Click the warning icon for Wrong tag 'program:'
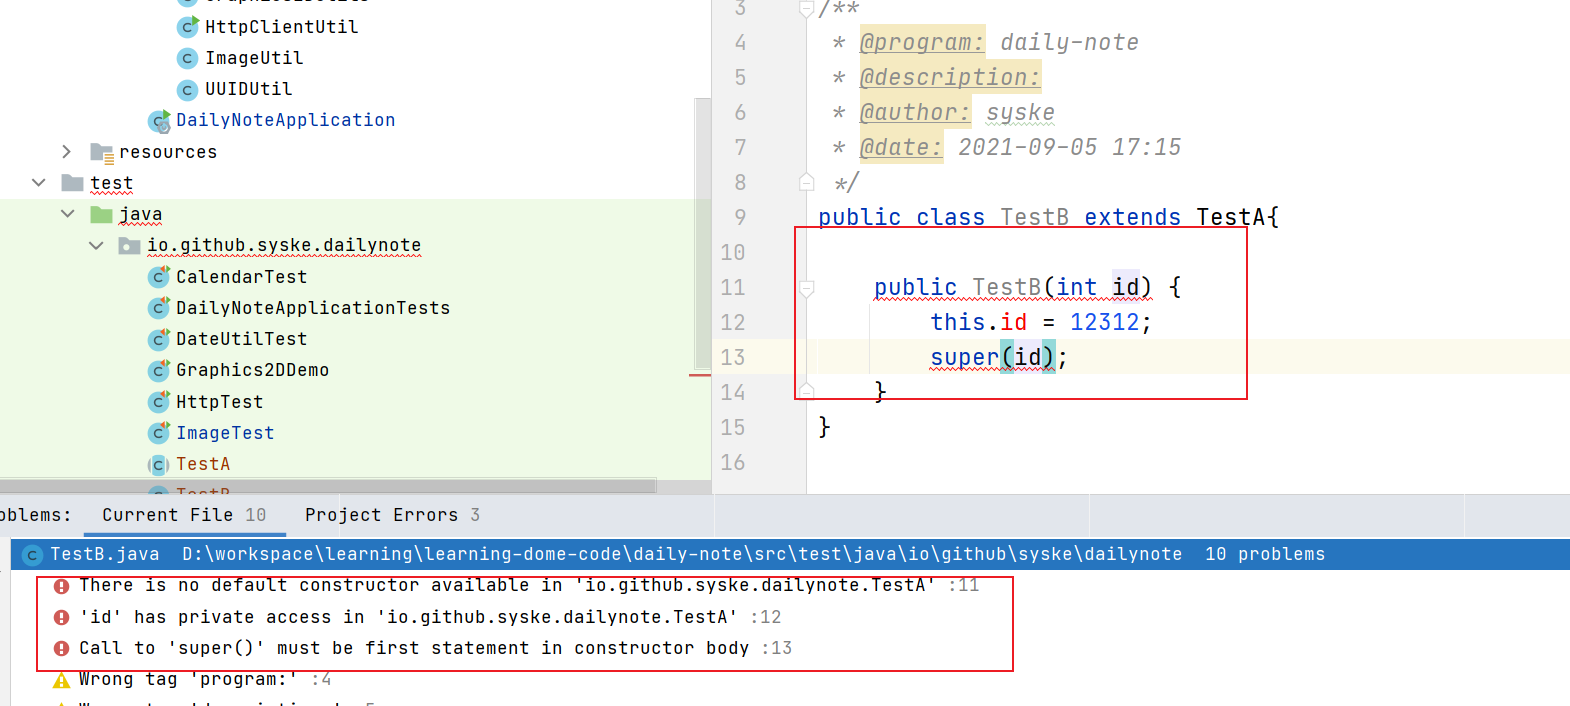Image resolution: width=1570 pixels, height=706 pixels. coord(62,680)
